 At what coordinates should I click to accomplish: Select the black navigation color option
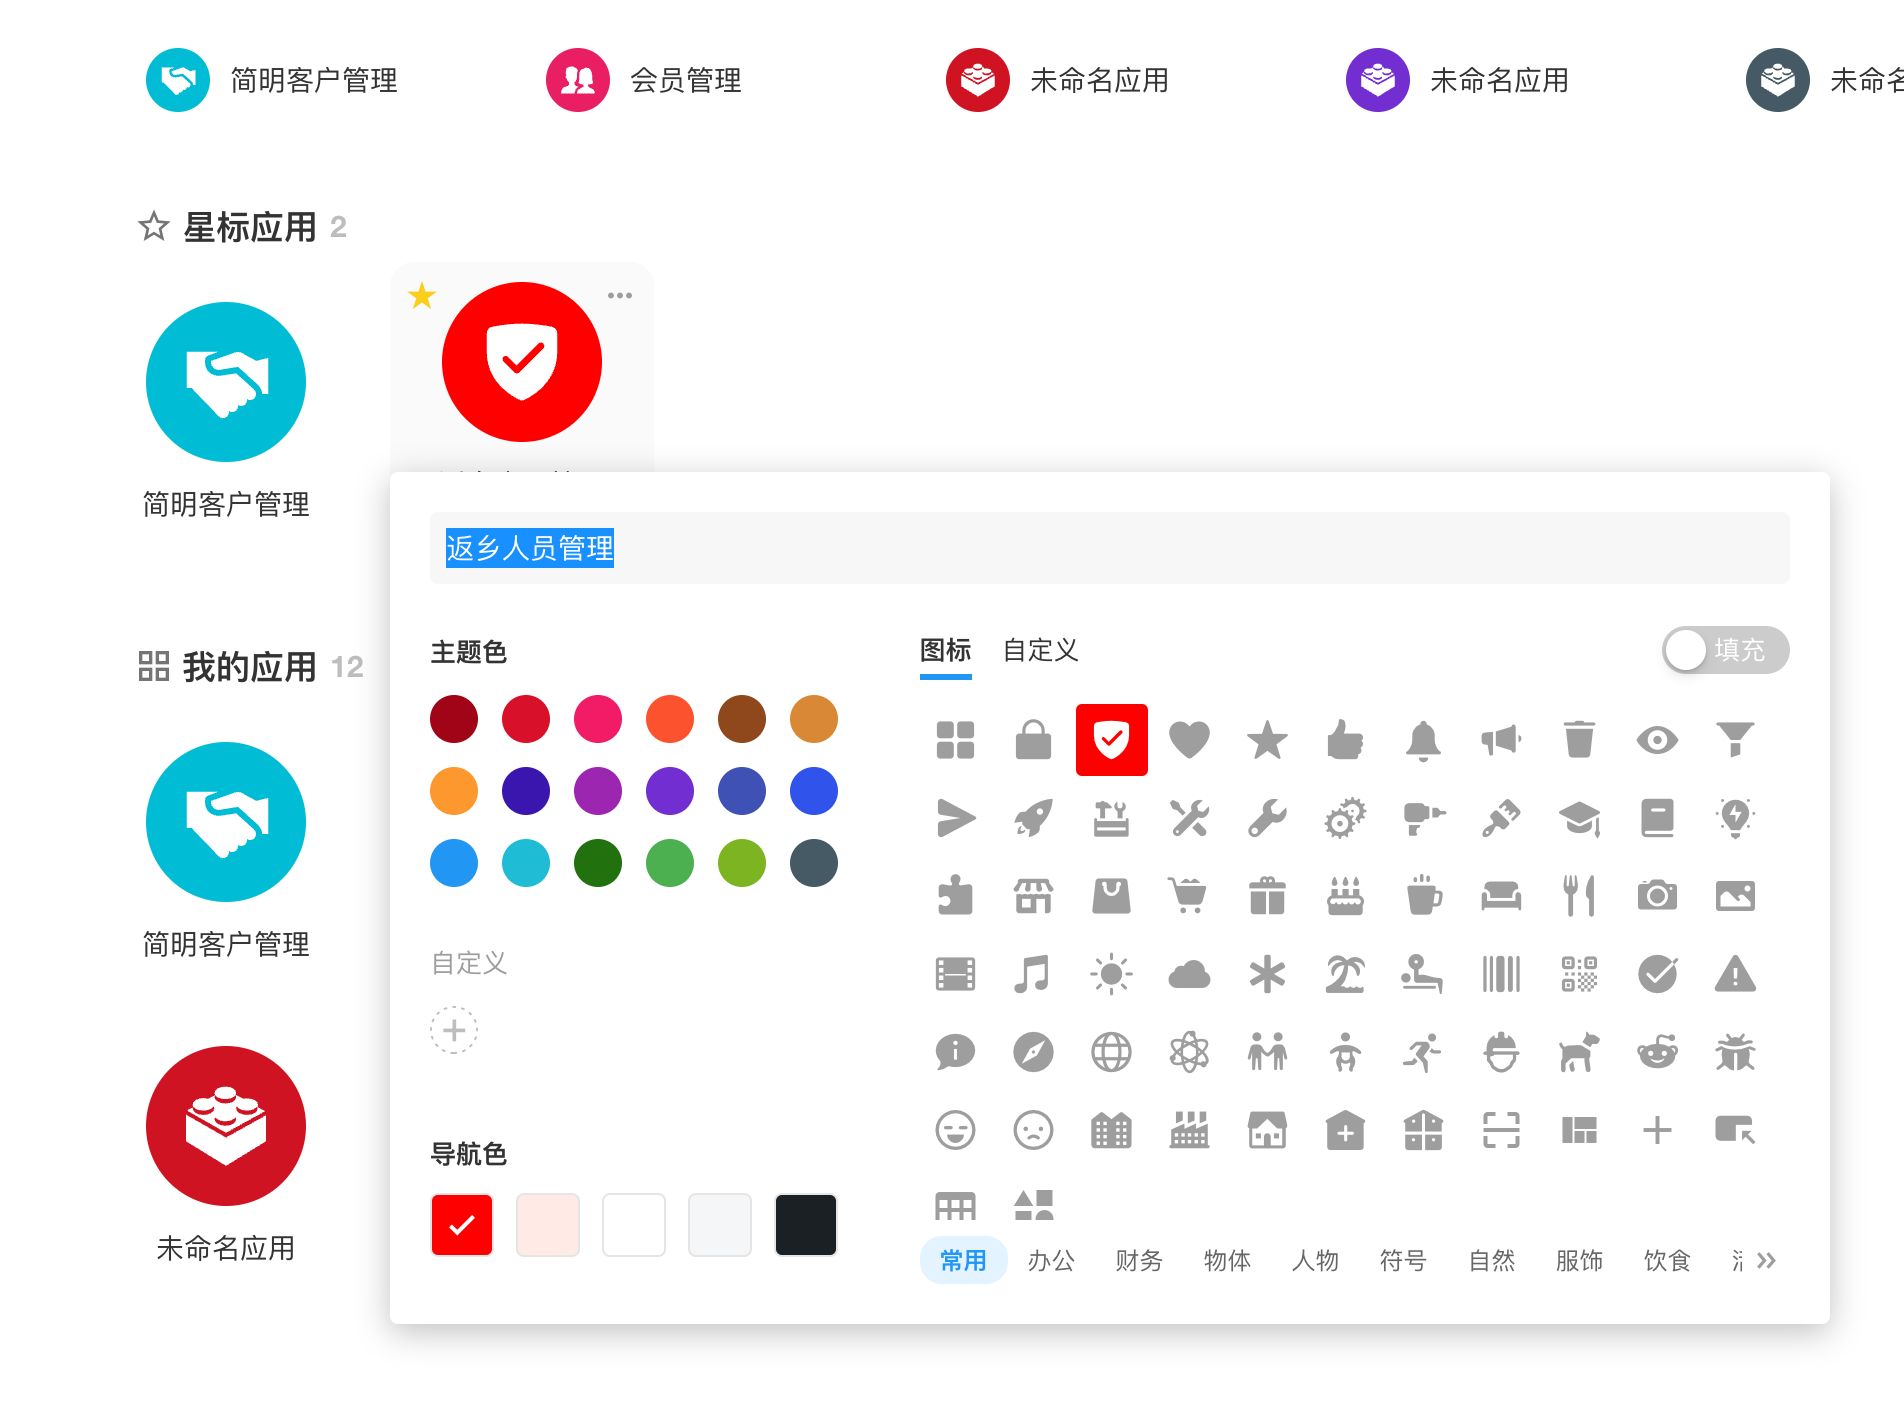[x=805, y=1224]
